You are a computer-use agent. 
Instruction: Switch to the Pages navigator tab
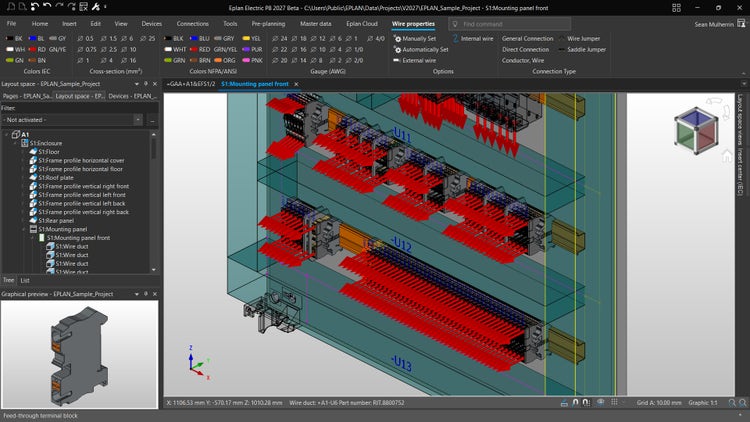(27, 96)
